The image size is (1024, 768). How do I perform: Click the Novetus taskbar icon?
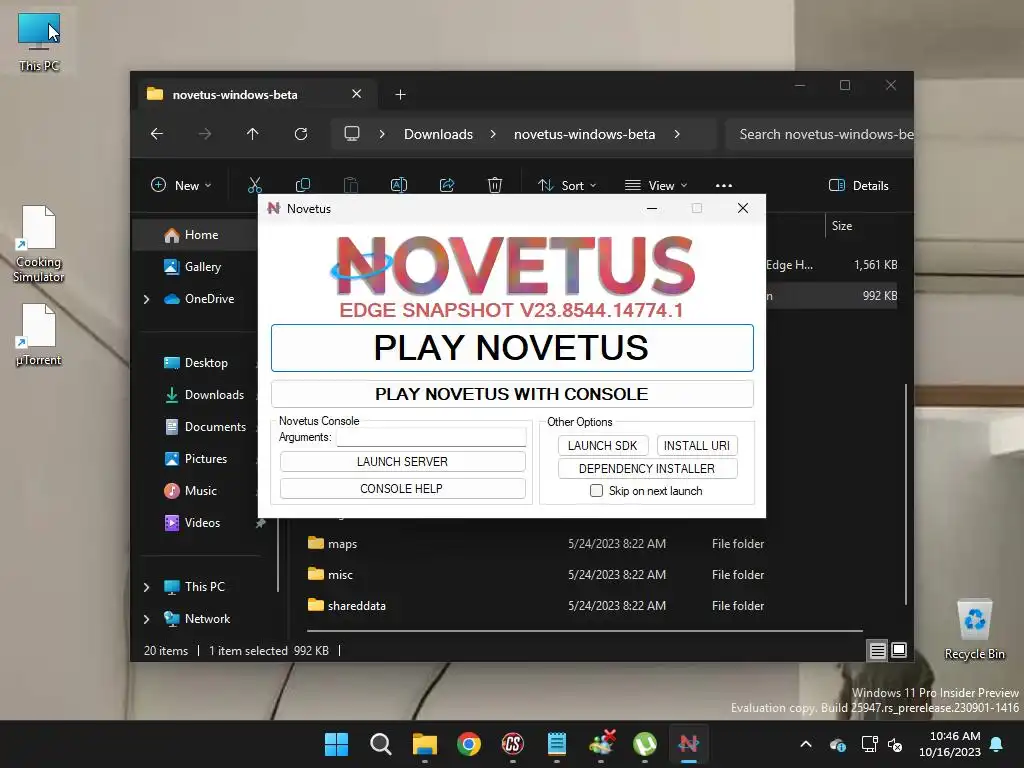click(x=688, y=744)
